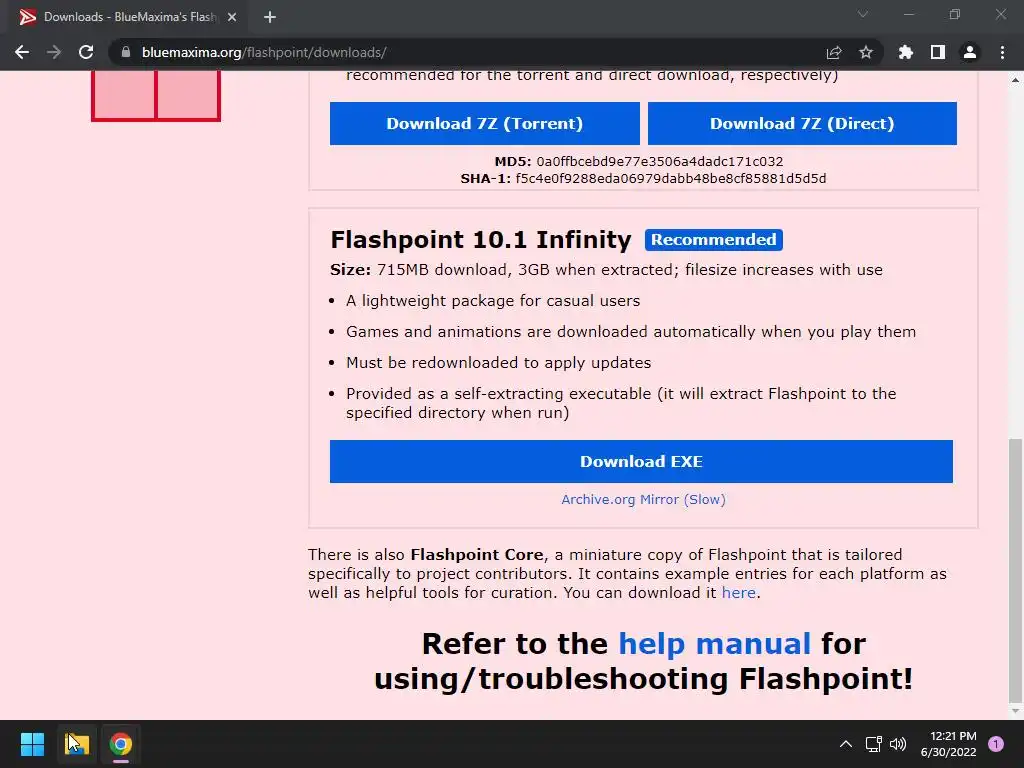
Task: Share this page via share icon
Action: pos(834,52)
